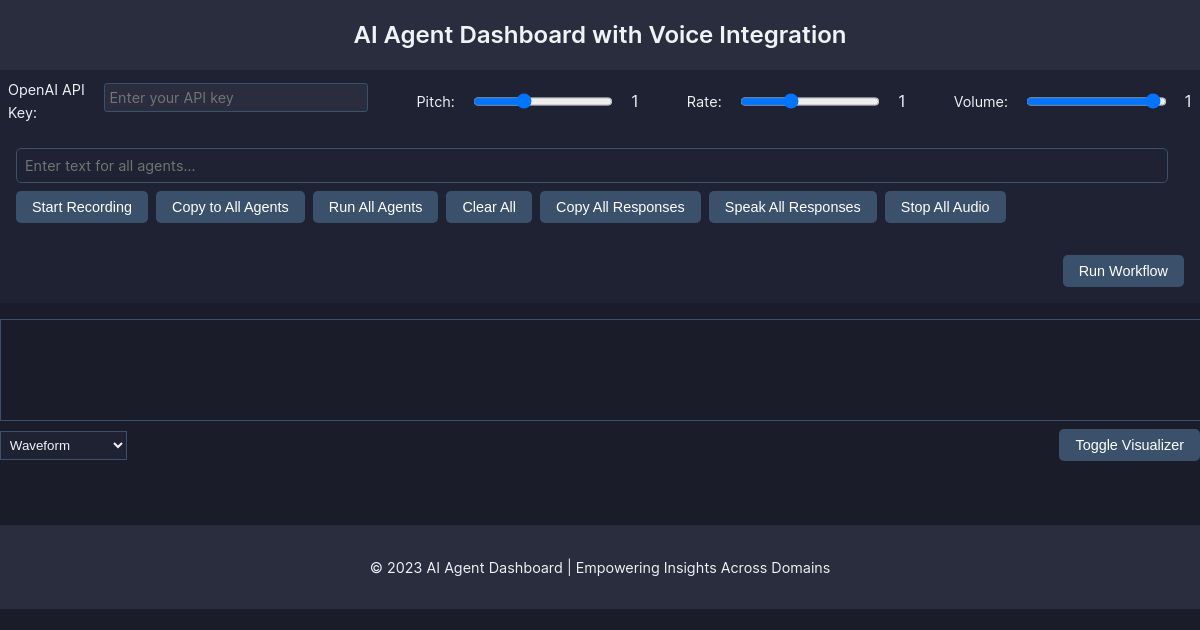The width and height of the screenshot is (1200, 630).
Task: Click the Pitch value label
Action: click(x=634, y=101)
